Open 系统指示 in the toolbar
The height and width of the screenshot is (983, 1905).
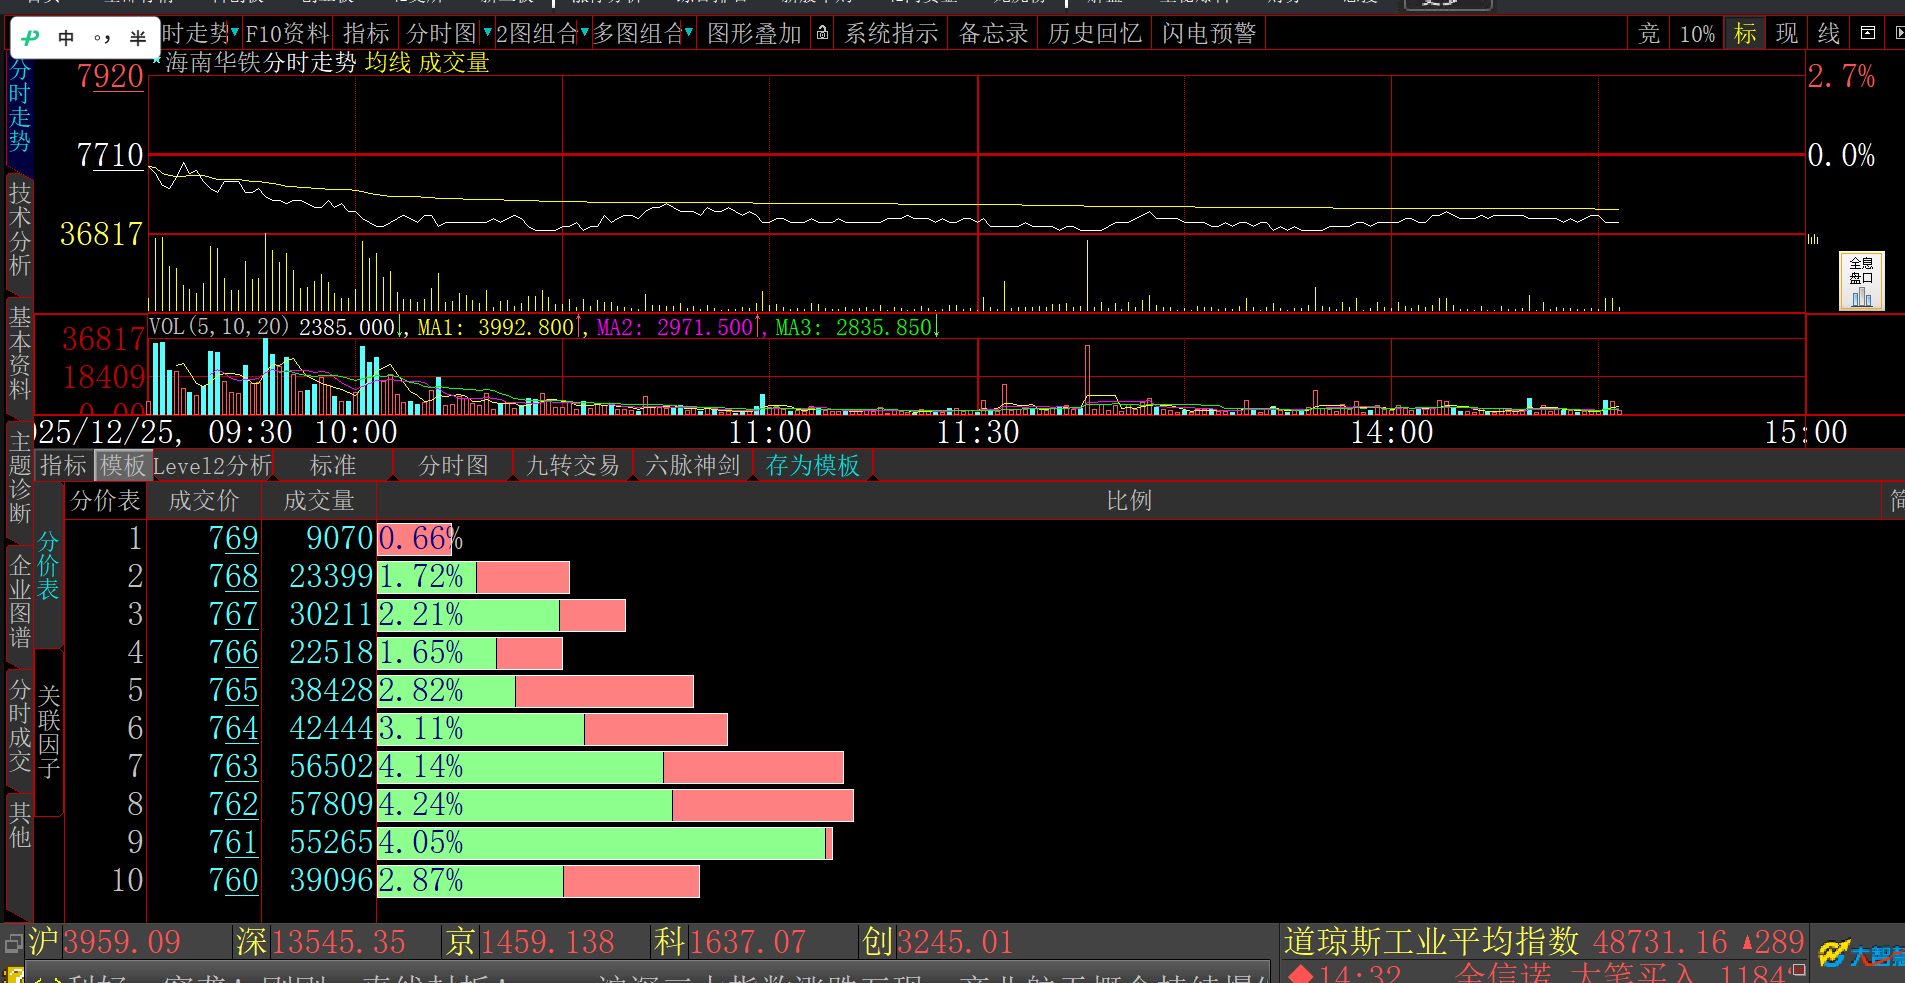click(891, 34)
